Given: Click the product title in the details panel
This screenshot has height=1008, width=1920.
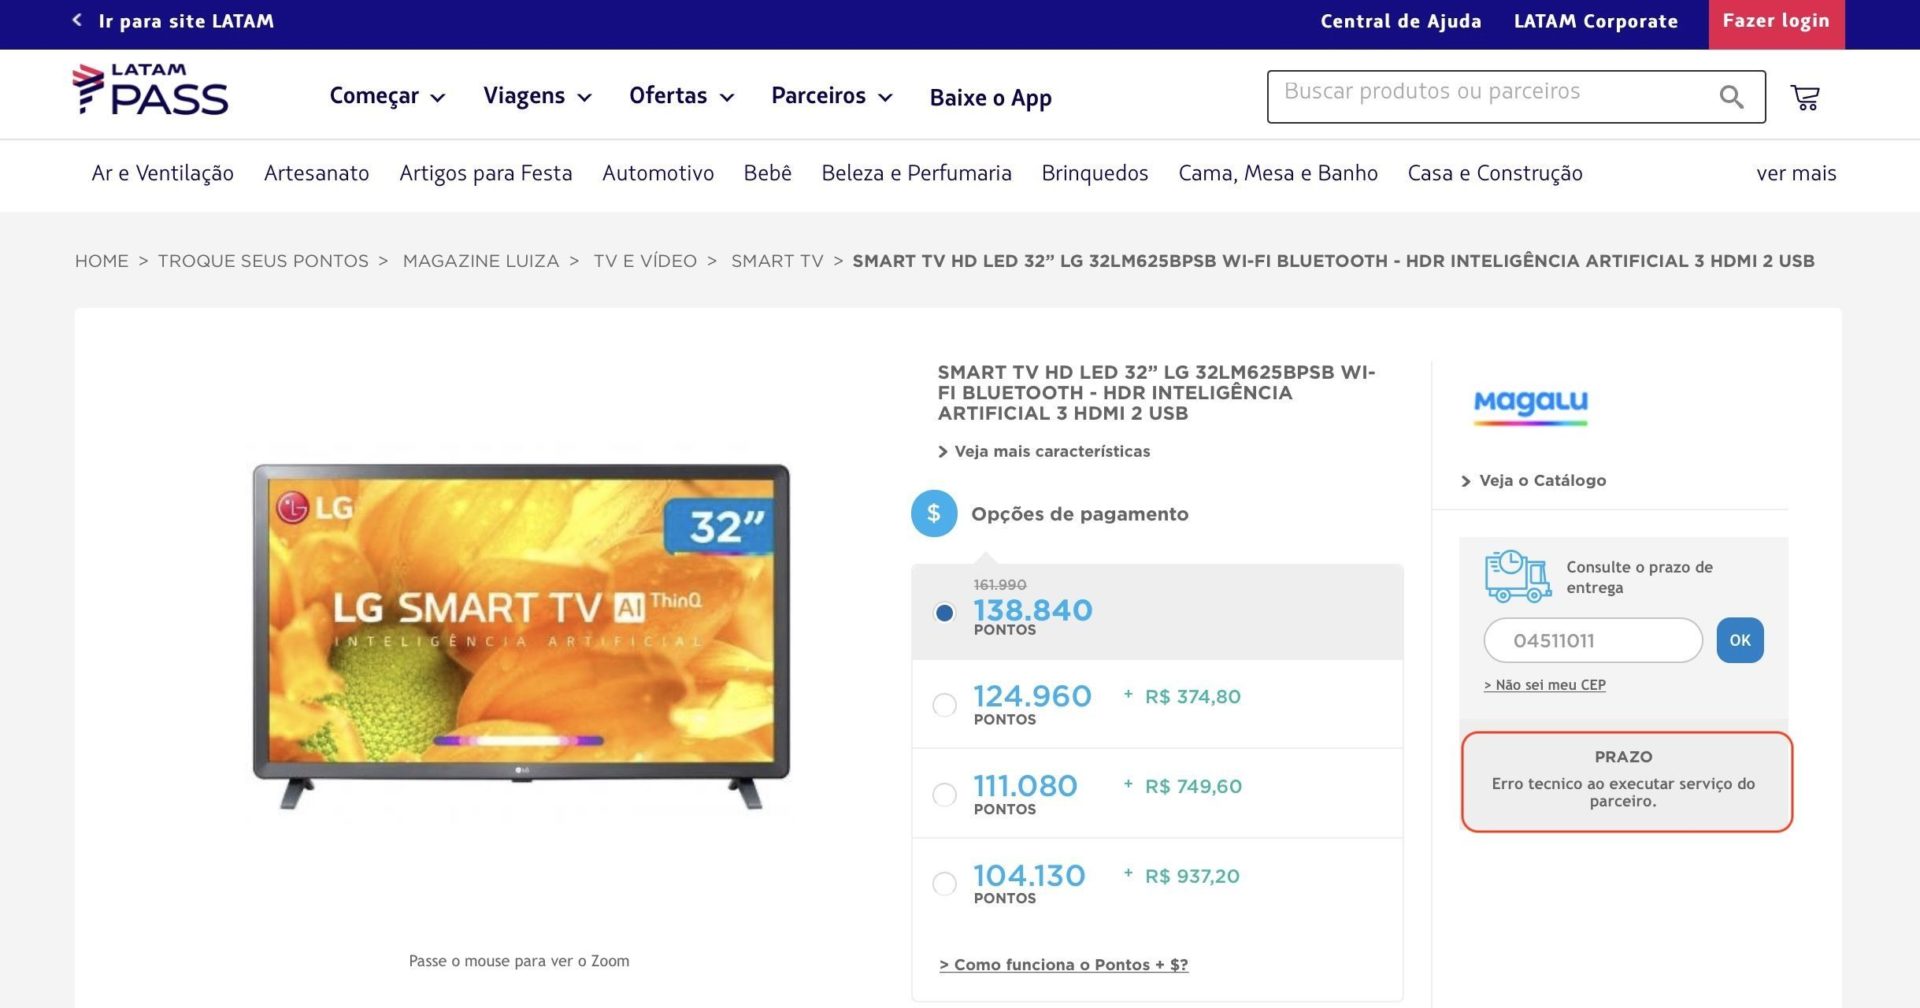Looking at the screenshot, I should (x=1156, y=393).
